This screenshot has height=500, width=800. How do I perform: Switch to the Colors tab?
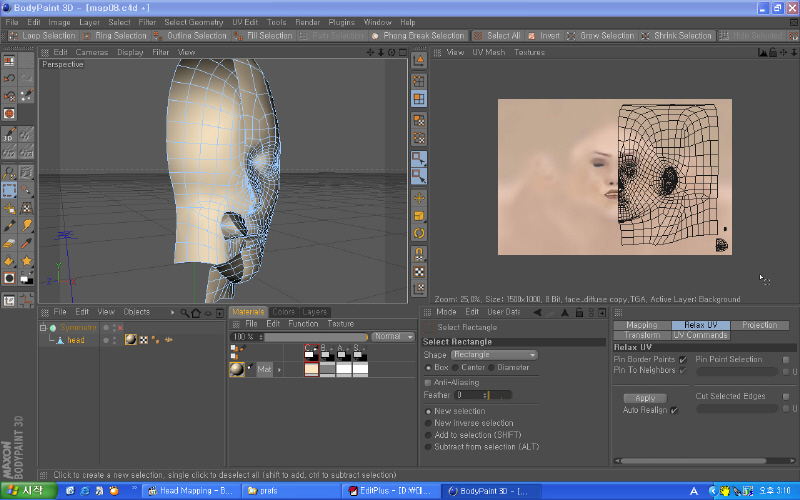pyautogui.click(x=284, y=312)
